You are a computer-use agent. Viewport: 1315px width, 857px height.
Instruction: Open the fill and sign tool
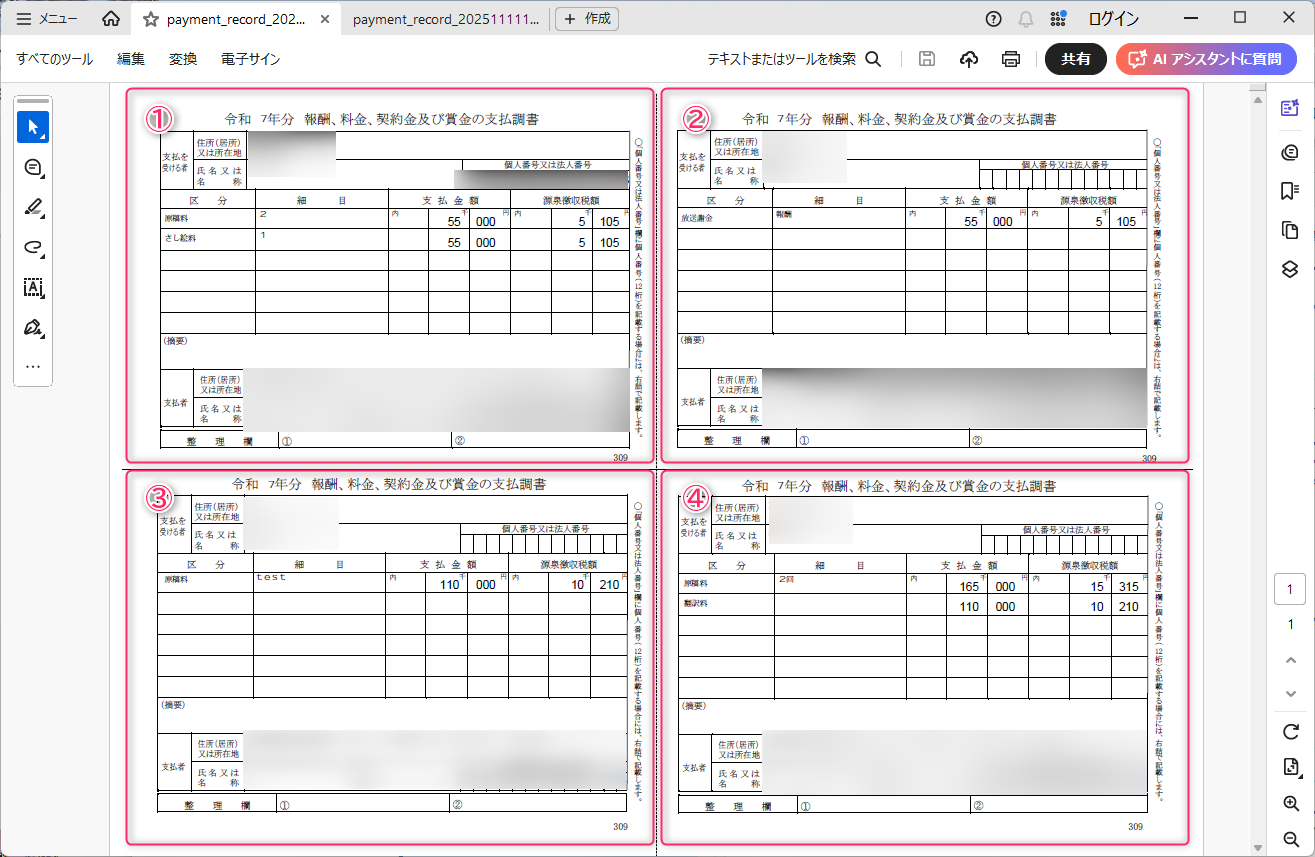click(x=33, y=328)
